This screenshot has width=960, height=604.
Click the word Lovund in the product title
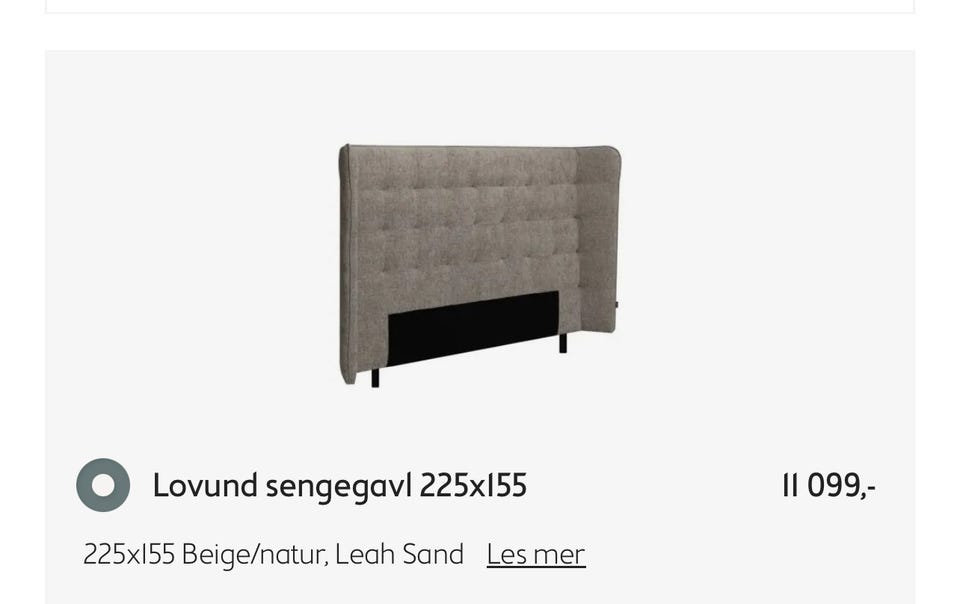click(205, 485)
